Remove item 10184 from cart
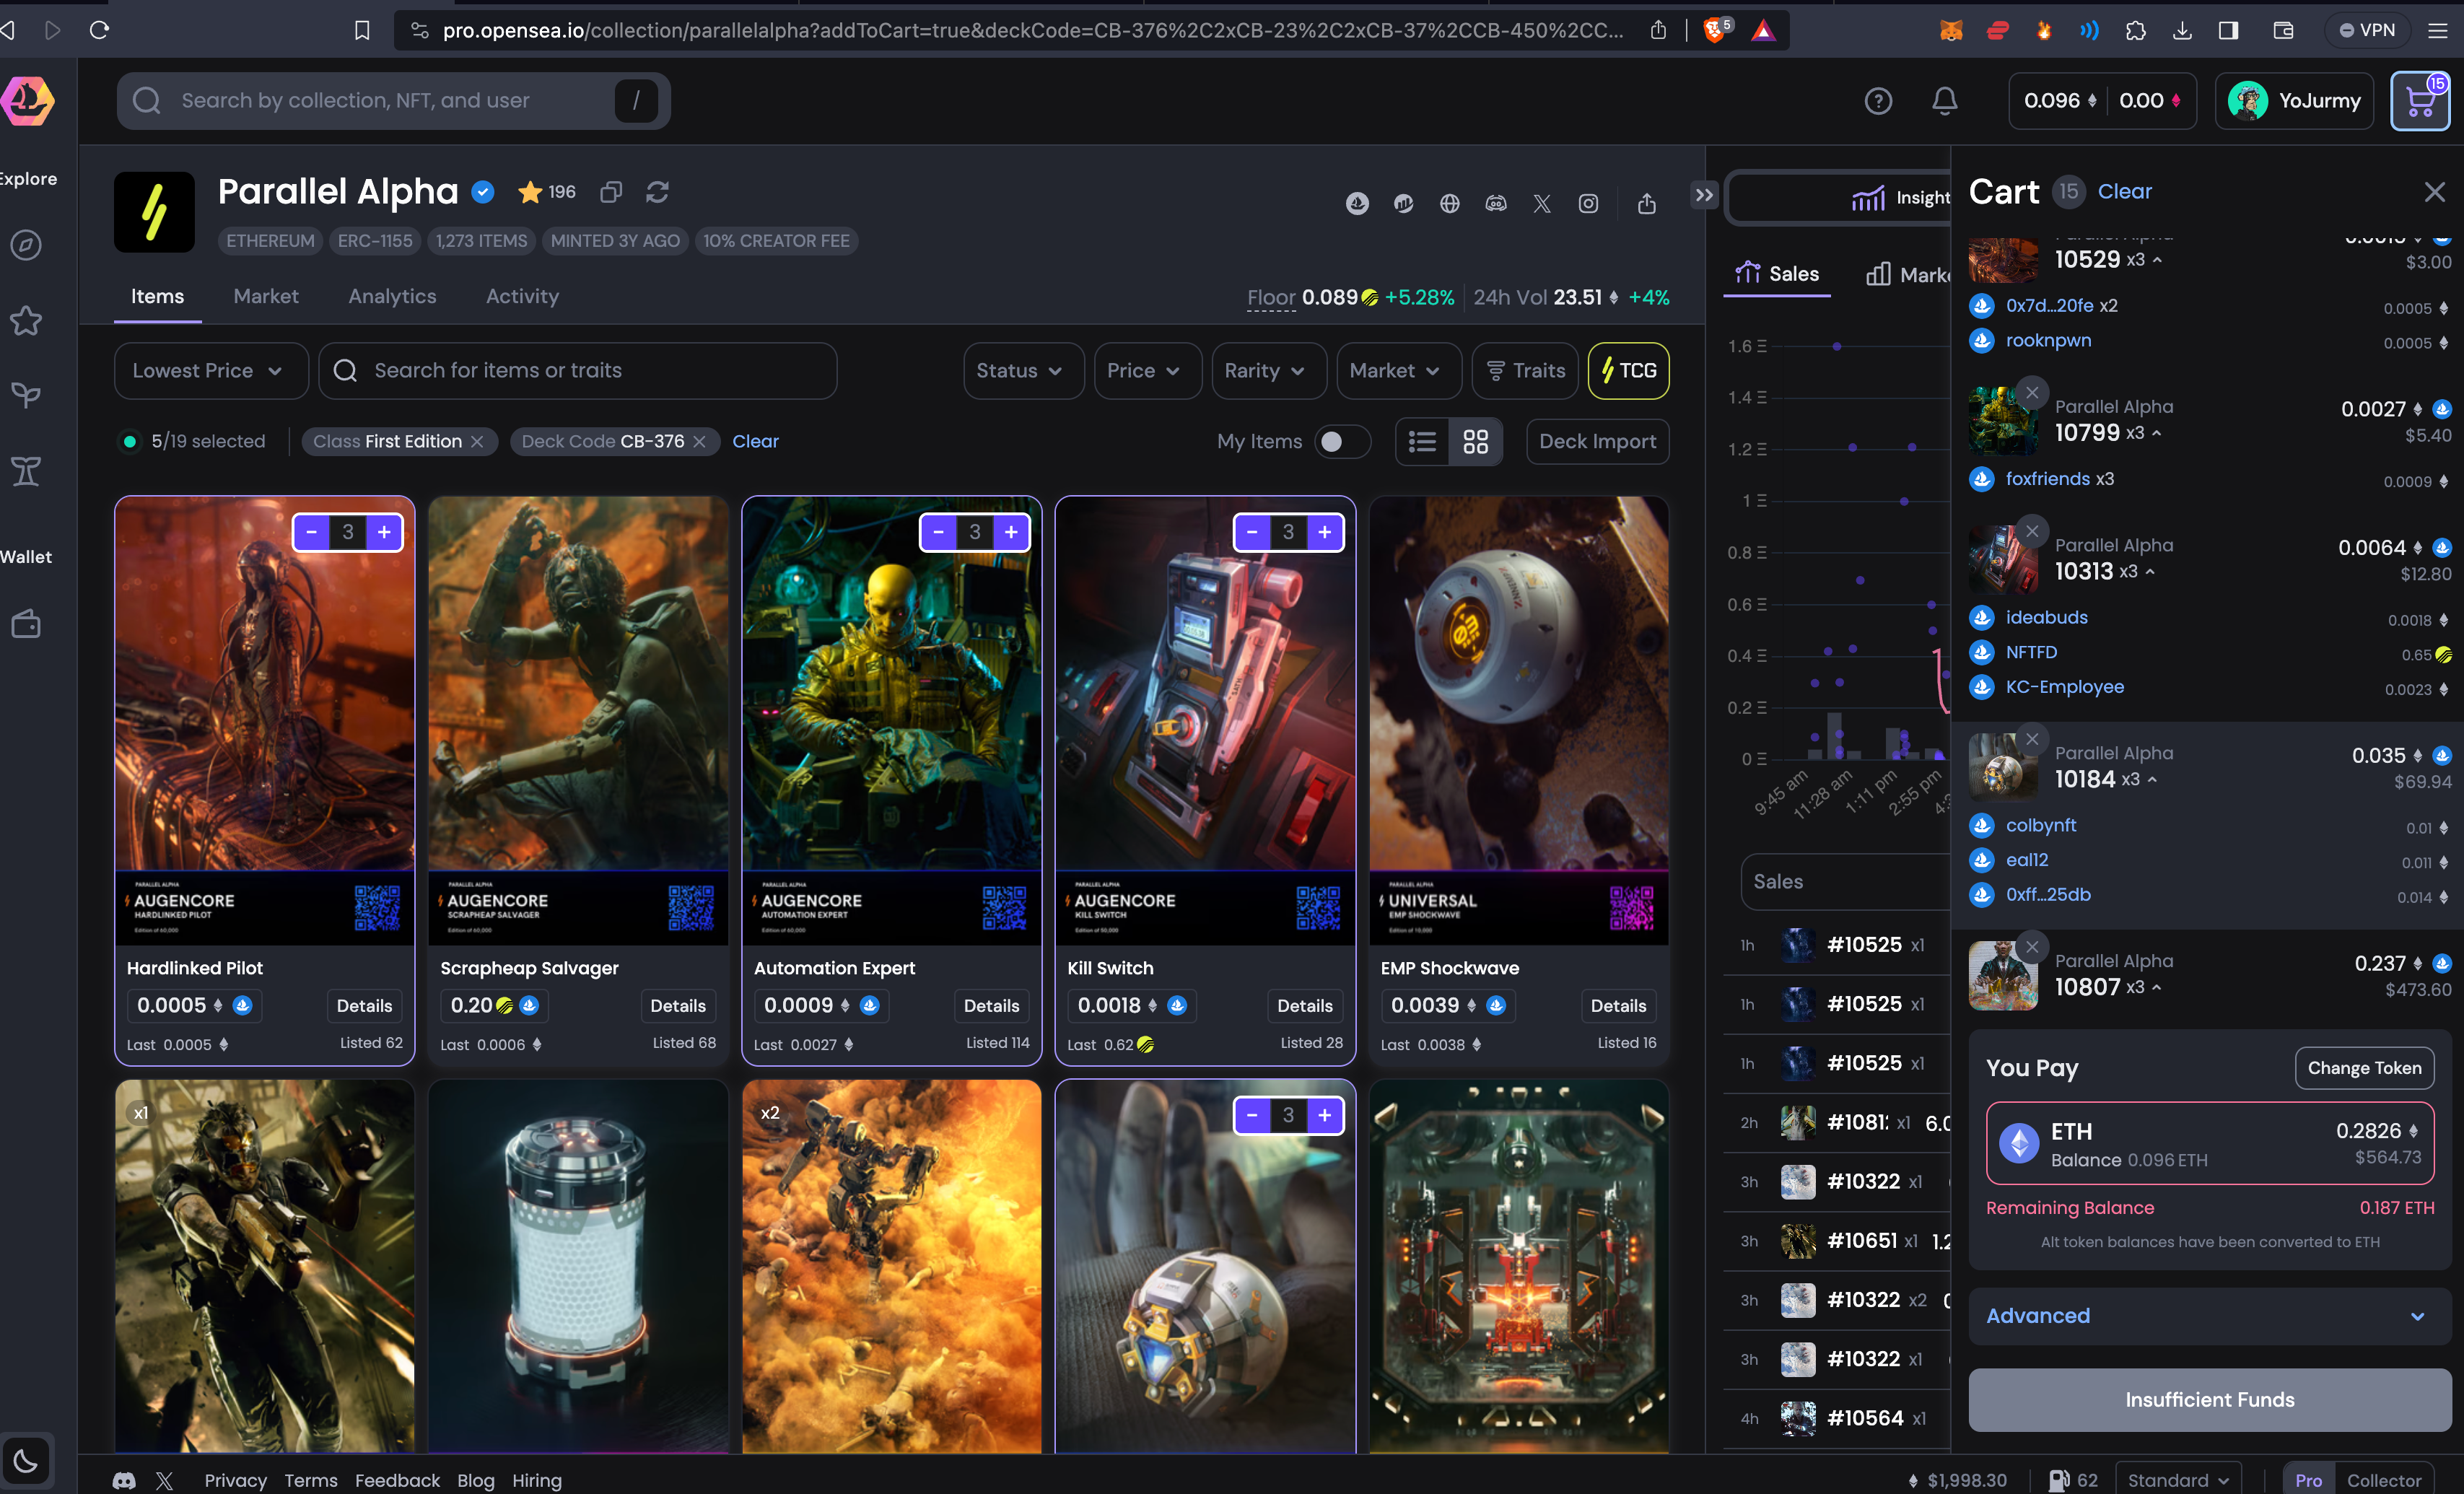This screenshot has height=1494, width=2464. 2032,738
